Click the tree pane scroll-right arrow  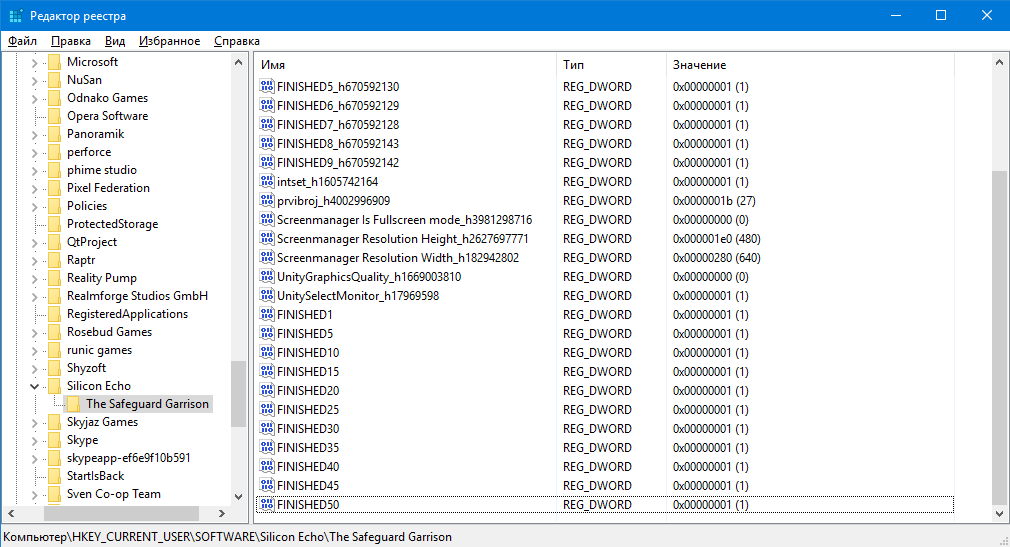[222, 513]
